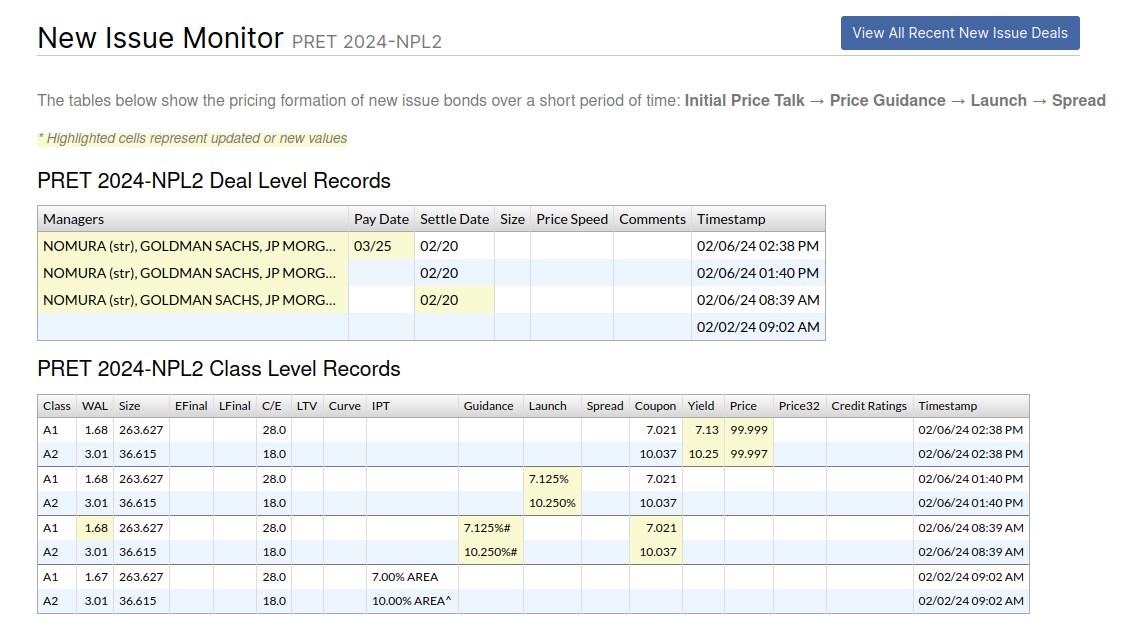Viewport: 1129px width, 633px height.
Task: Click the Coupon column header
Action: coord(655,406)
